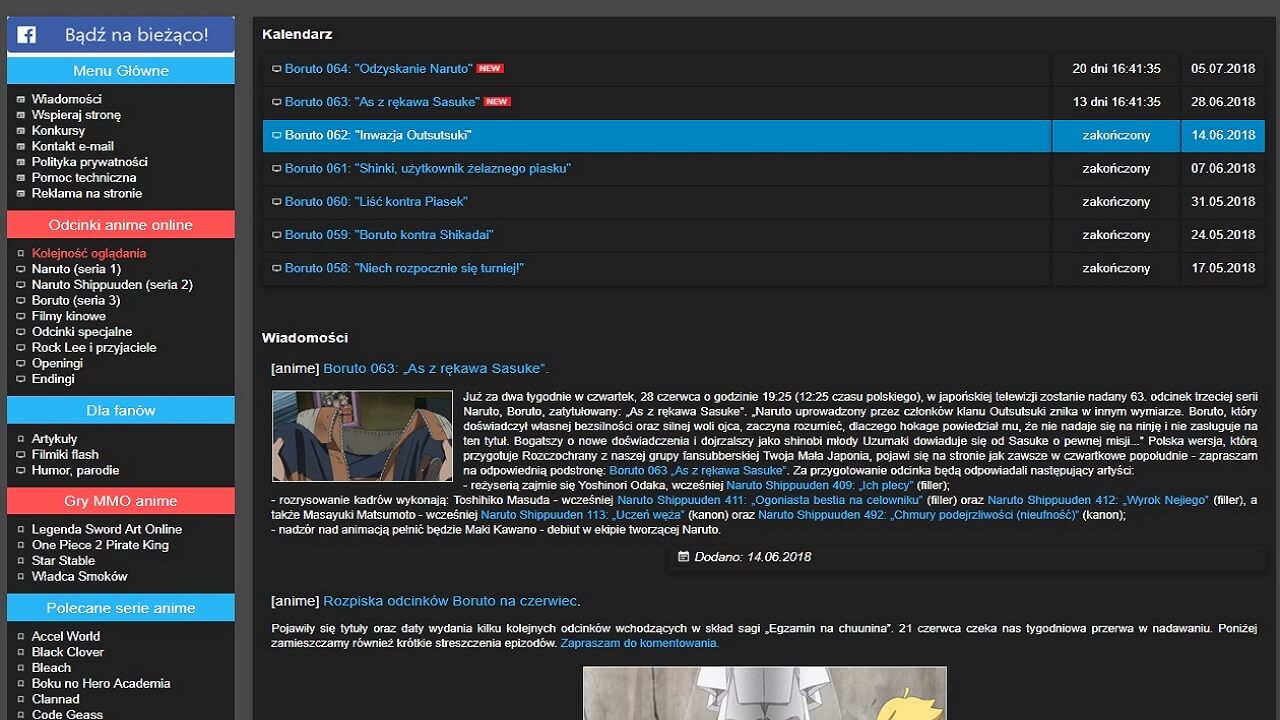1280x720 pixels.
Task: Click the 05.07.2018 date cell
Action: tap(1223, 69)
